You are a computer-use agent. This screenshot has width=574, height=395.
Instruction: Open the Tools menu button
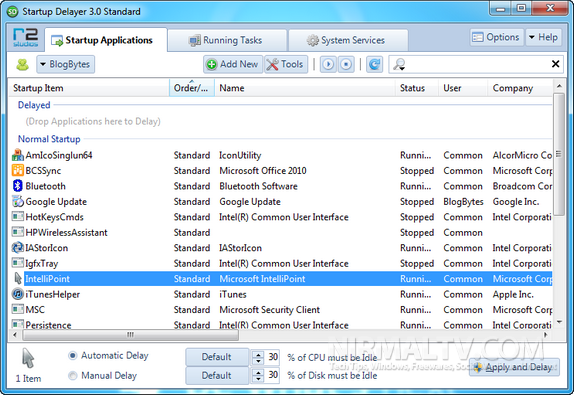(286, 64)
